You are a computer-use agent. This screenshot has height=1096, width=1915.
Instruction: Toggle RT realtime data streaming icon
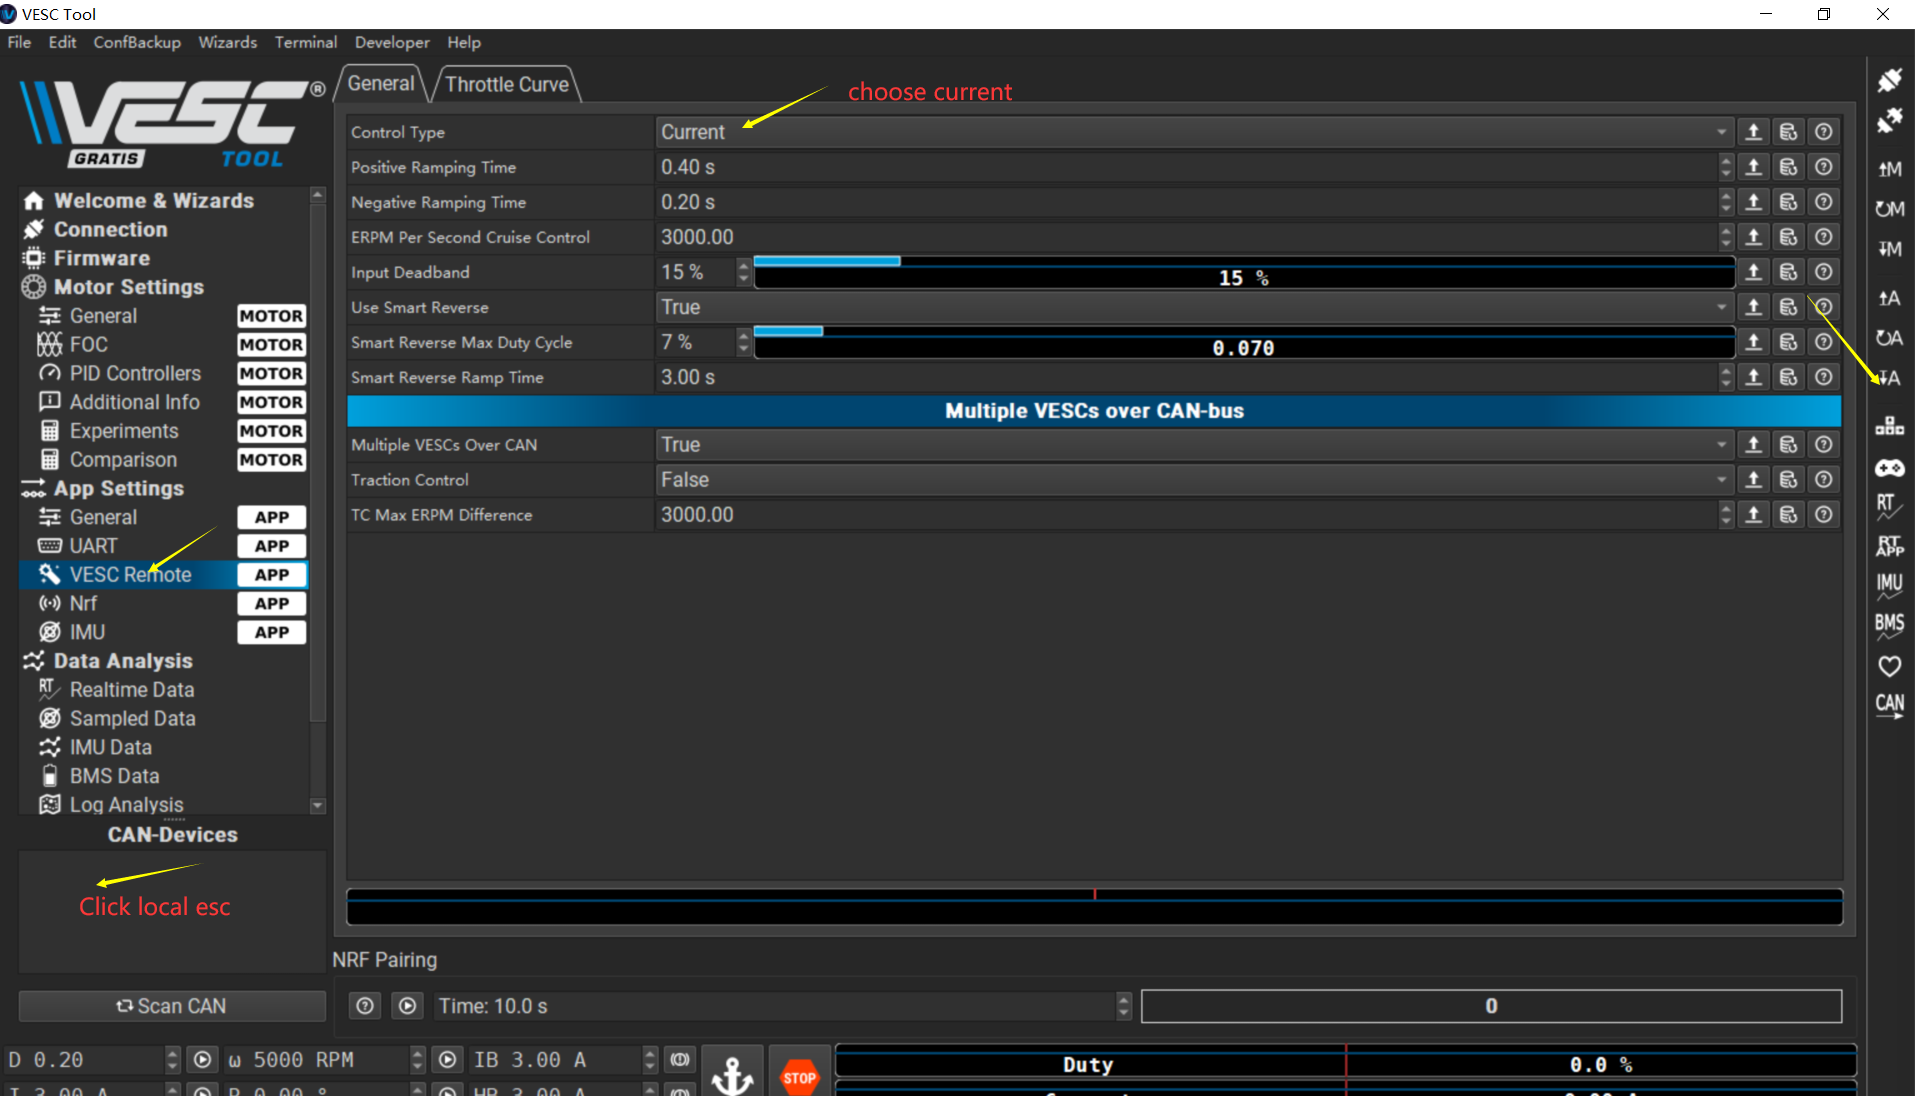(x=1889, y=506)
